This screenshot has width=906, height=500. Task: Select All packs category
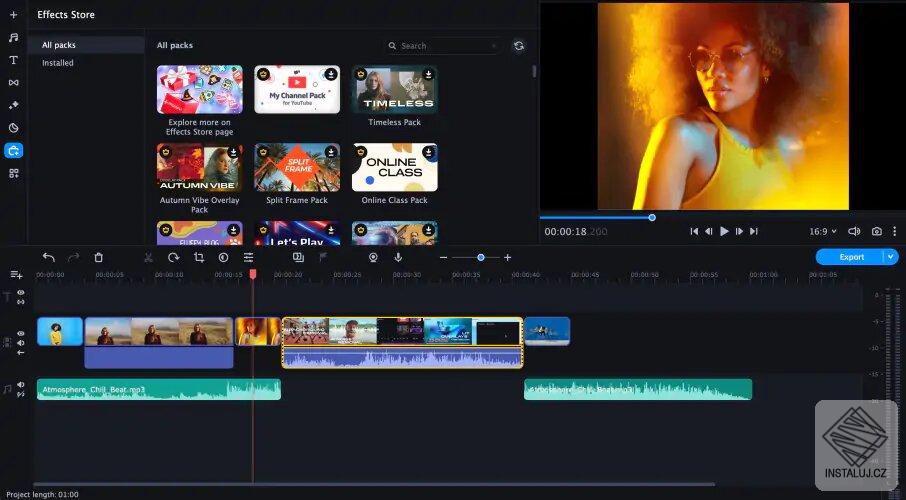88,45
